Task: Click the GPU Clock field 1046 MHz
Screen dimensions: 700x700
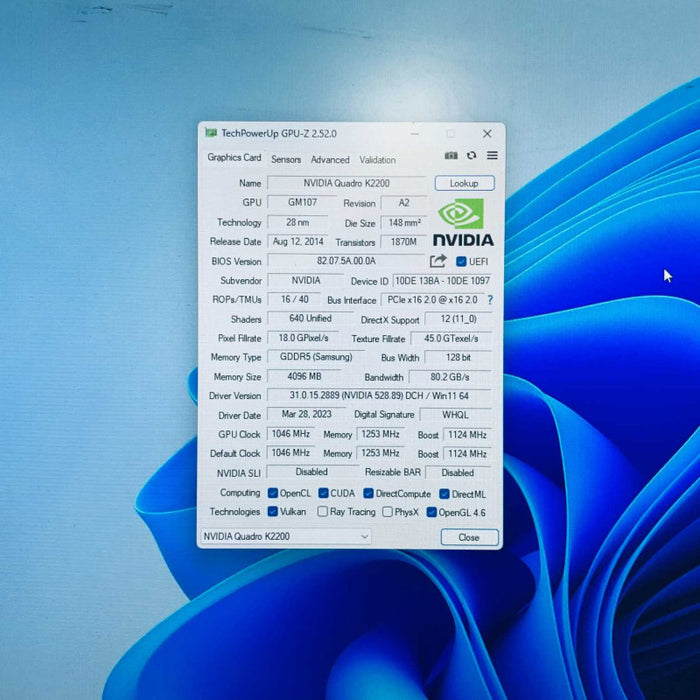Action: coord(291,433)
